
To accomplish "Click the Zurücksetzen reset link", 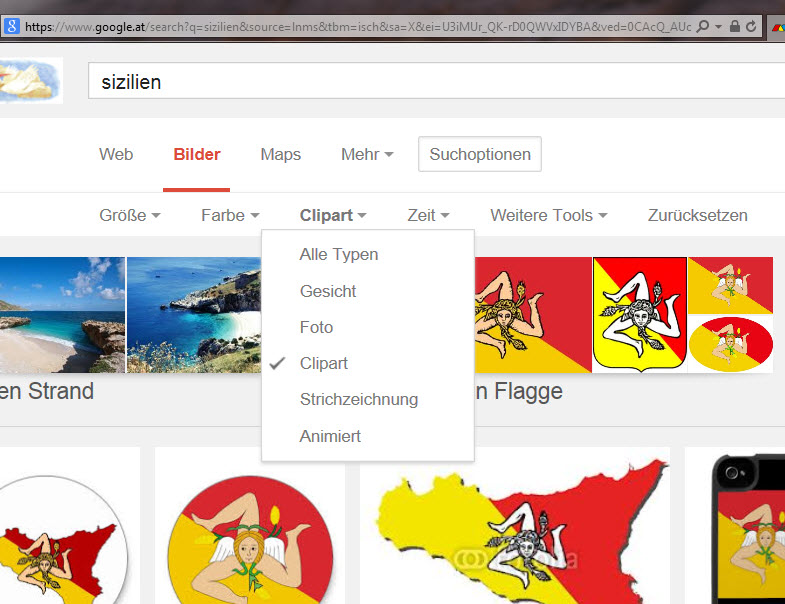I will [x=697, y=215].
